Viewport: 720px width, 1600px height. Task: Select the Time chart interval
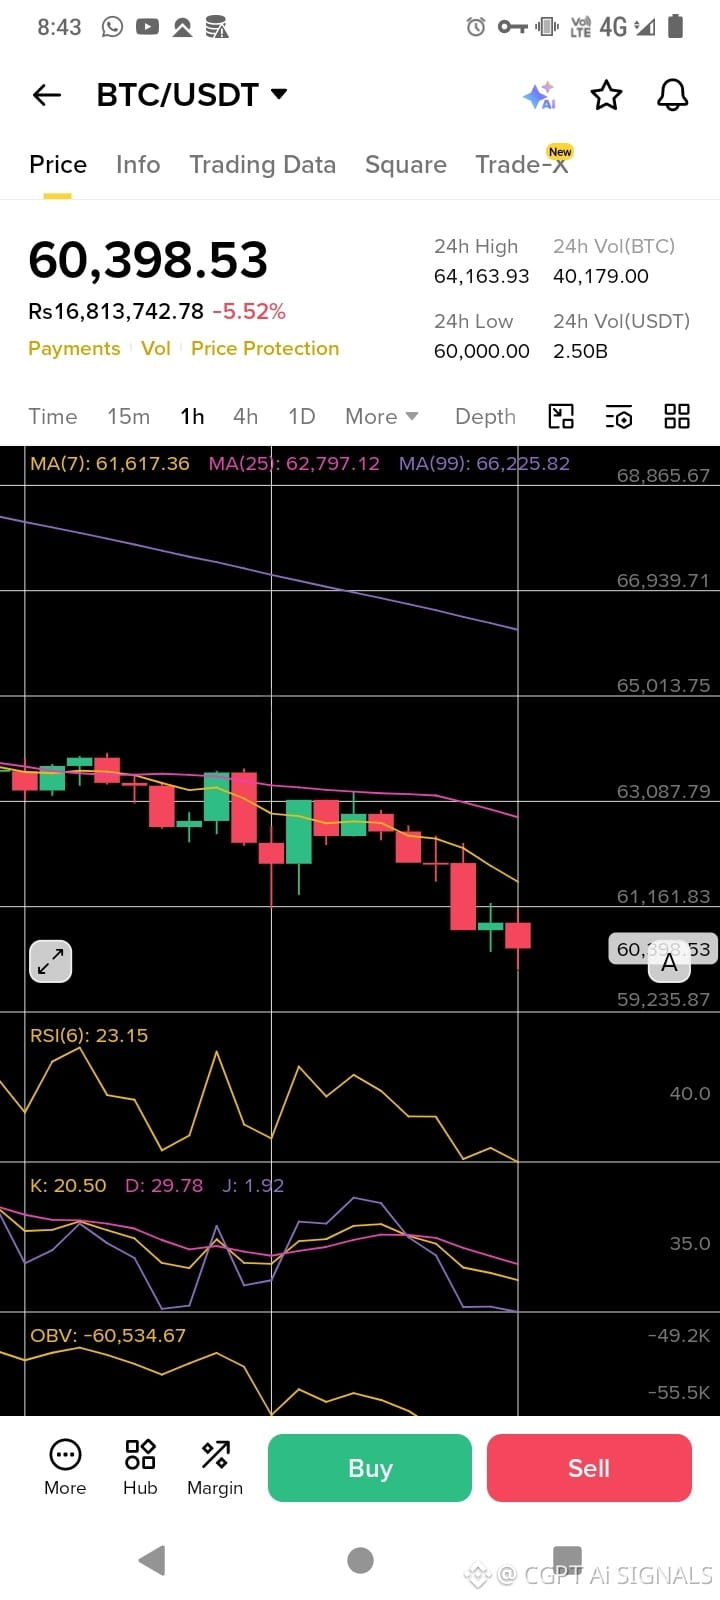click(53, 416)
